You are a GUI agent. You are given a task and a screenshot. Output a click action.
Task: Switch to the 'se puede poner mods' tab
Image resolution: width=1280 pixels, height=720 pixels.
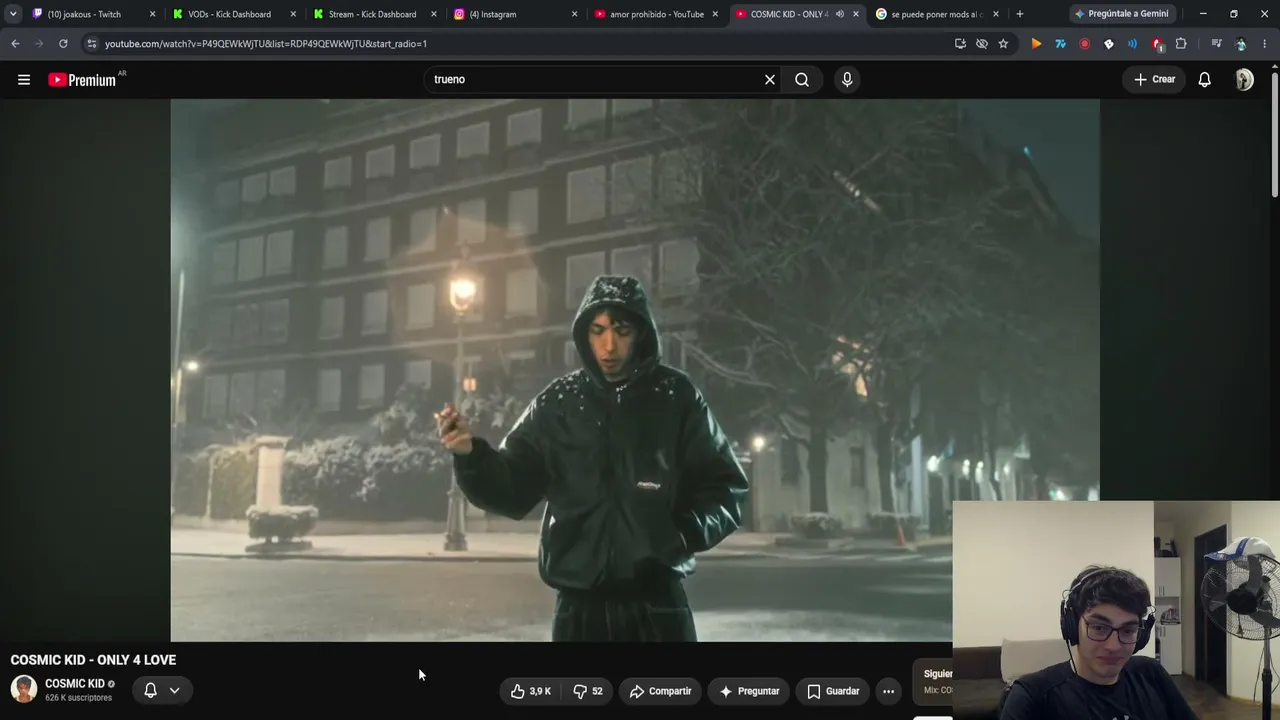point(938,14)
